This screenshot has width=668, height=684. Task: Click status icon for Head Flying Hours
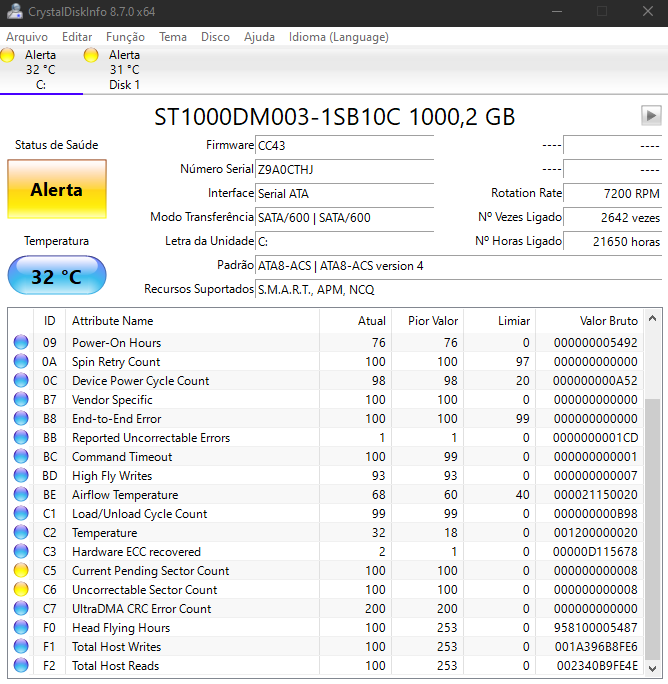click(21, 627)
